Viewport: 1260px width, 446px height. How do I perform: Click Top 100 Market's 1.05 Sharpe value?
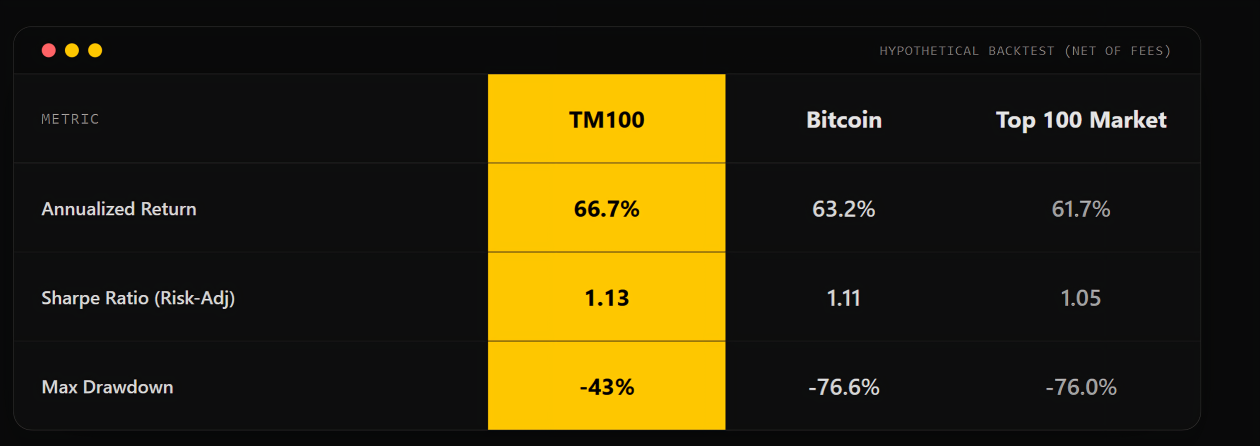click(1081, 298)
